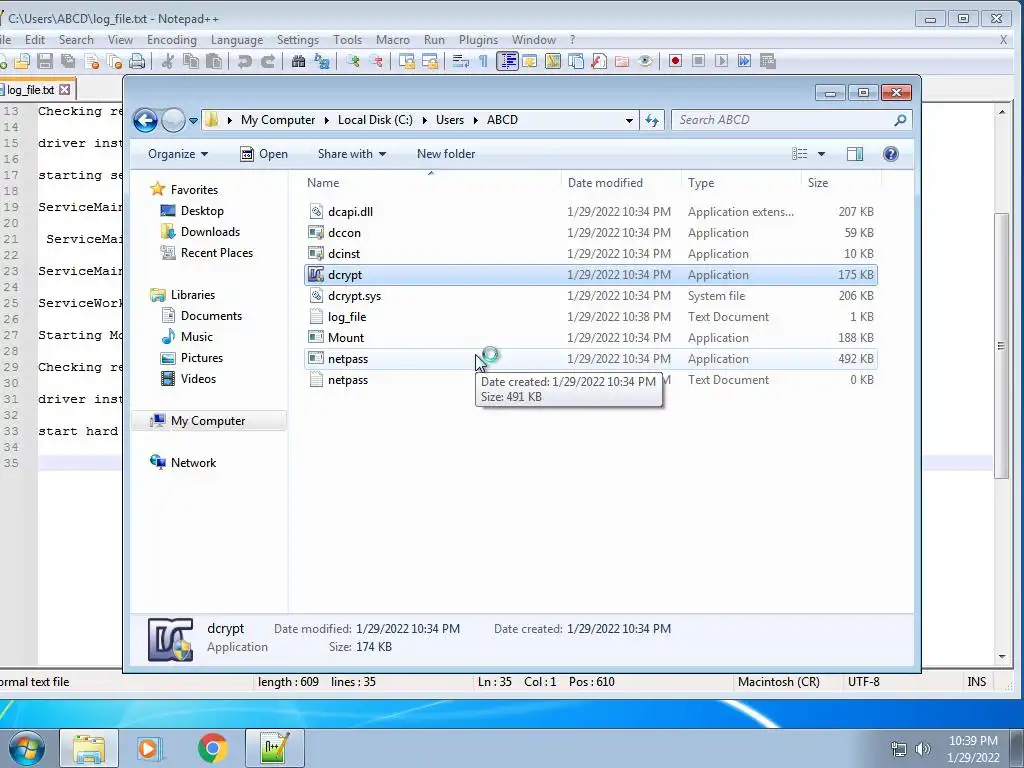This screenshot has width=1024, height=768.
Task: Click the Copy icon in Notepad++ toolbar
Action: pyautogui.click(x=191, y=61)
